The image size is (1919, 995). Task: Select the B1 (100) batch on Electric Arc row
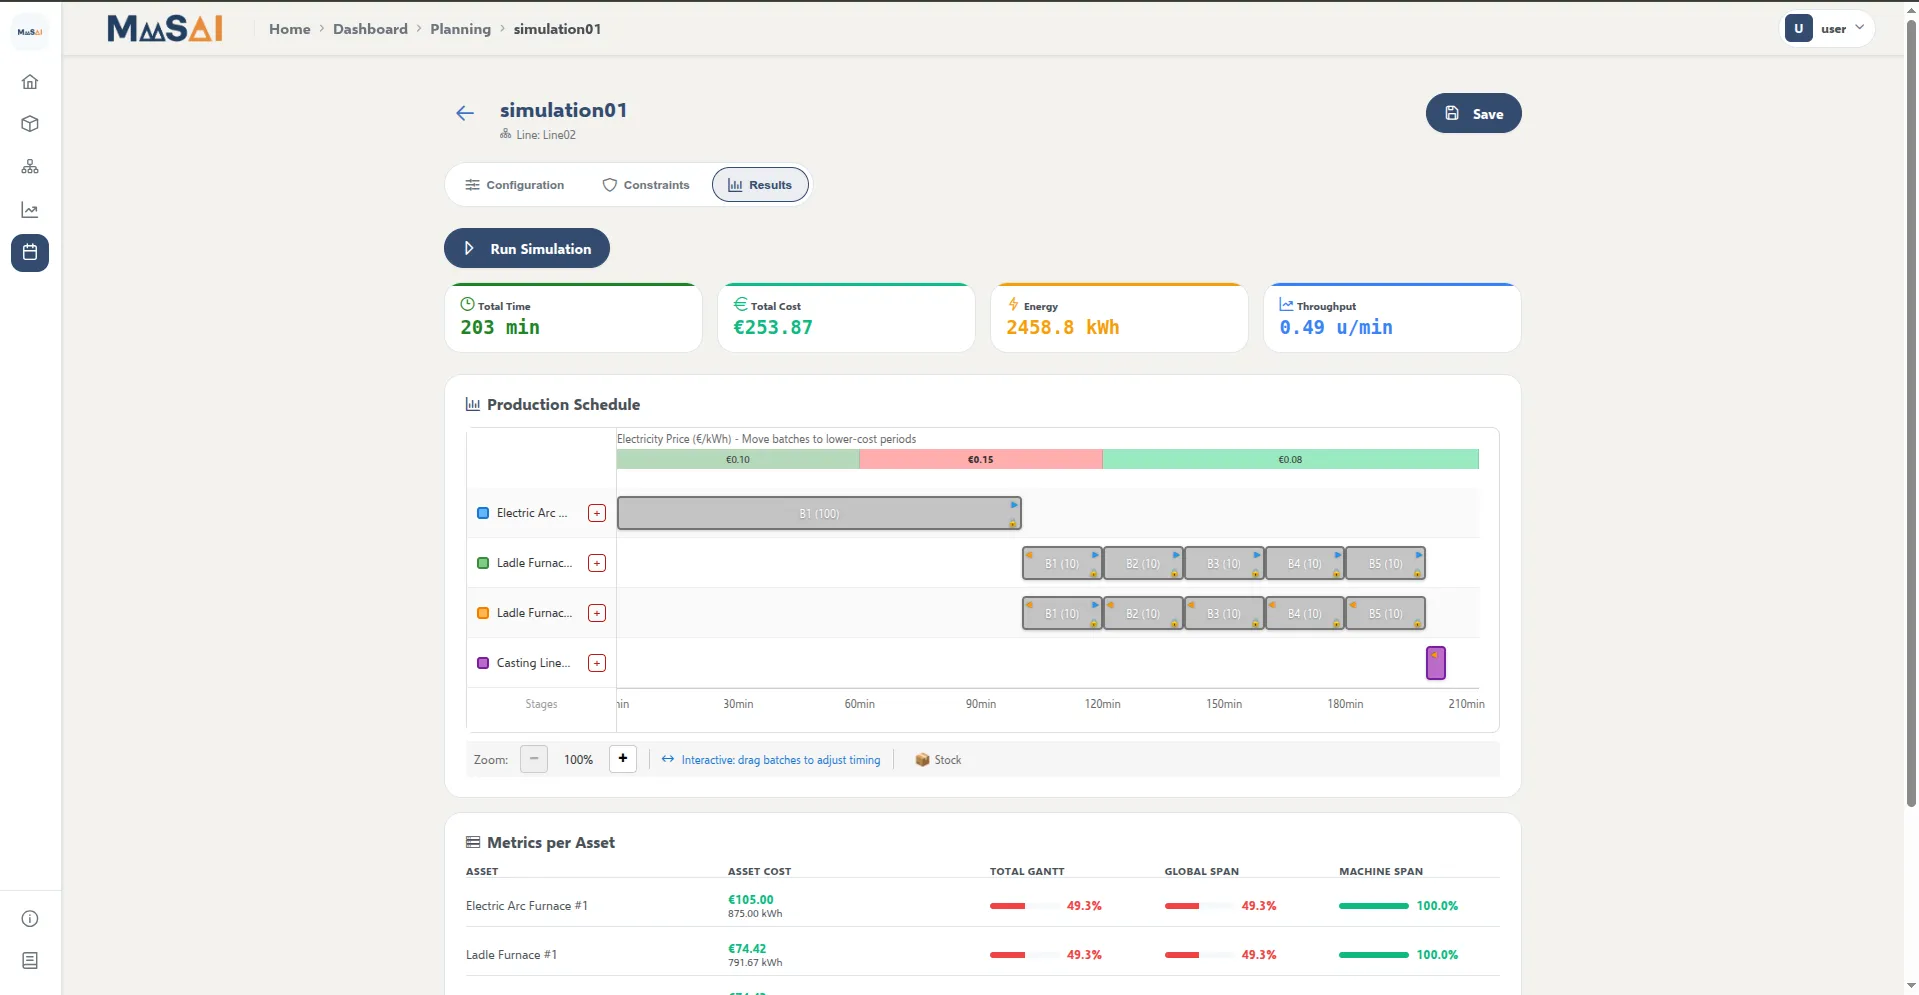click(x=819, y=513)
